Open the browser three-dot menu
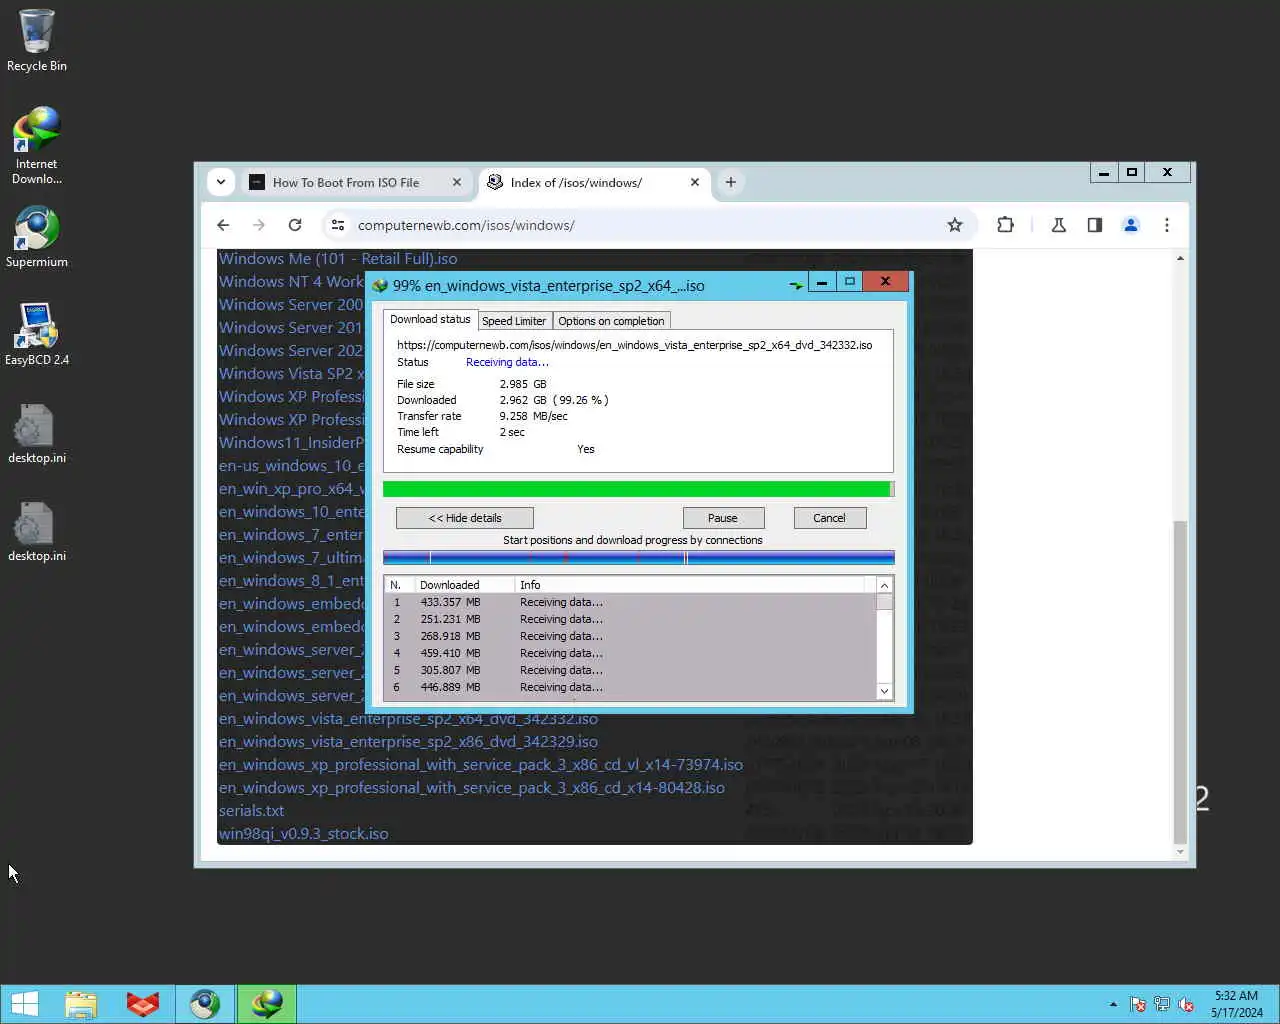 coord(1167,225)
